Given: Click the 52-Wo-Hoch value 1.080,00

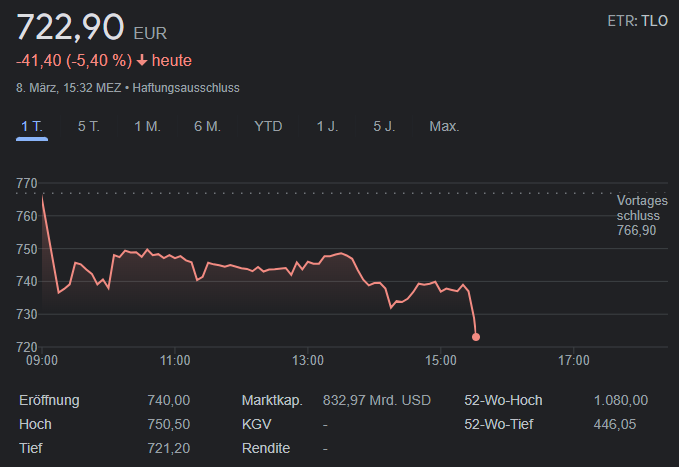Looking at the screenshot, I should 618,400.
